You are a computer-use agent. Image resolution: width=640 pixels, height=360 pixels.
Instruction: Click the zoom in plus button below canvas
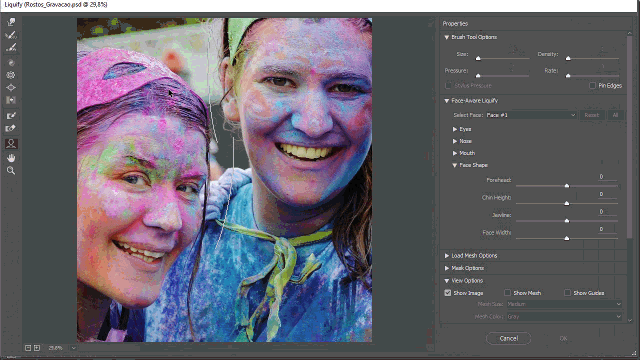point(37,348)
